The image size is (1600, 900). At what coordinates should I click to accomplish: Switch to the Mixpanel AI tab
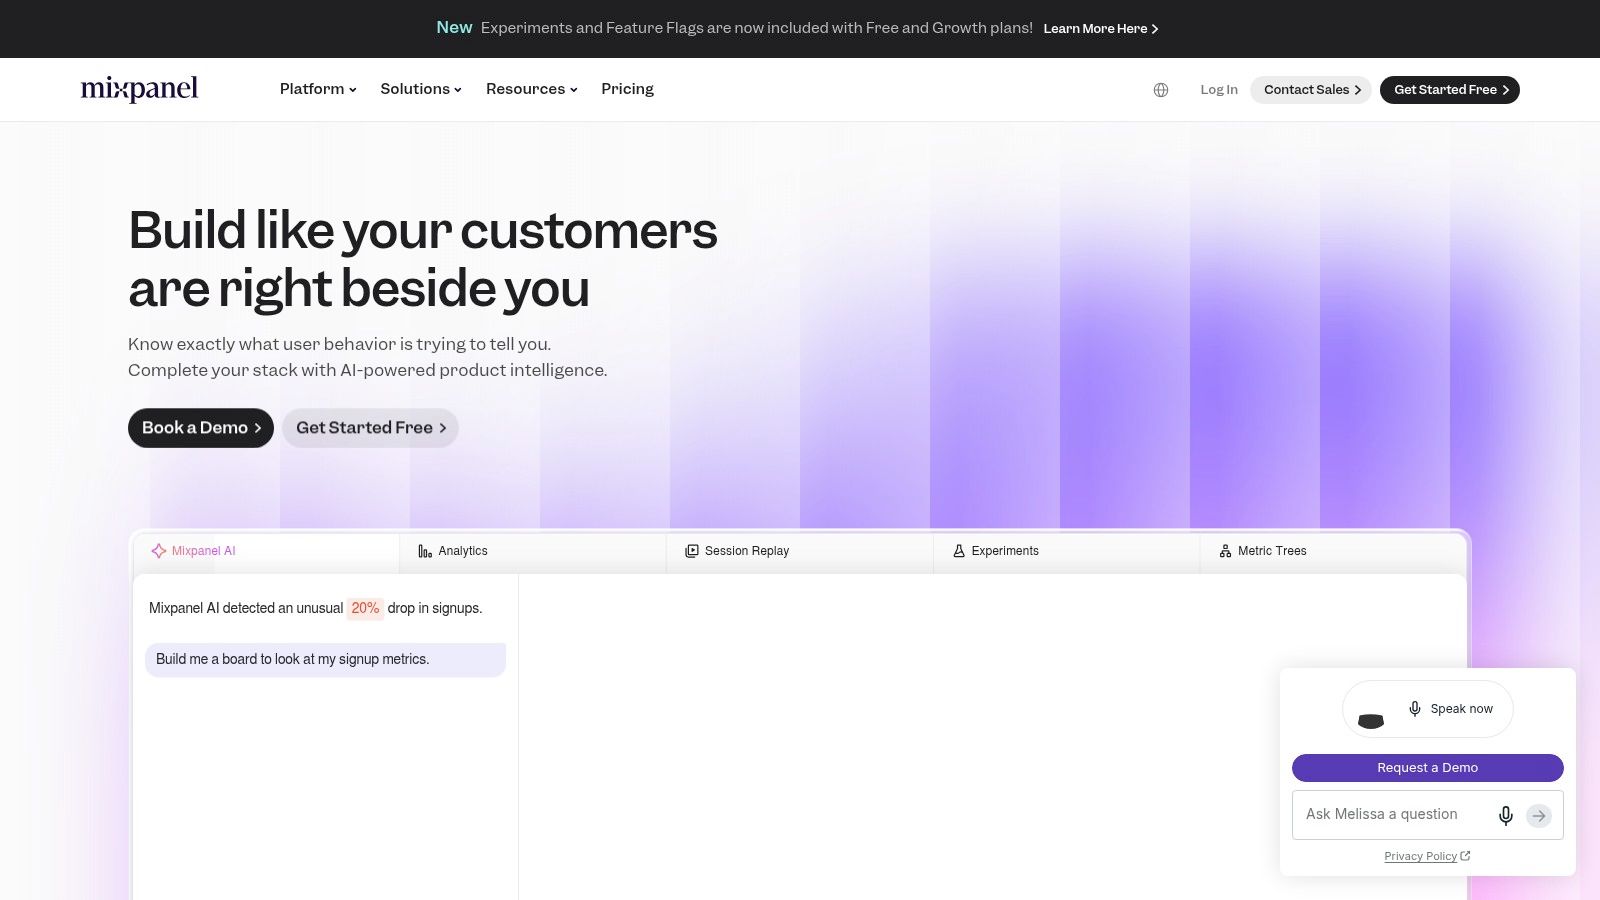266,552
